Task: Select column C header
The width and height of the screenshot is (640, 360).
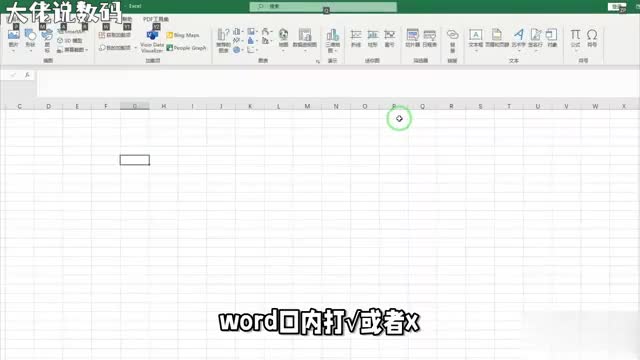Action: click(x=20, y=106)
